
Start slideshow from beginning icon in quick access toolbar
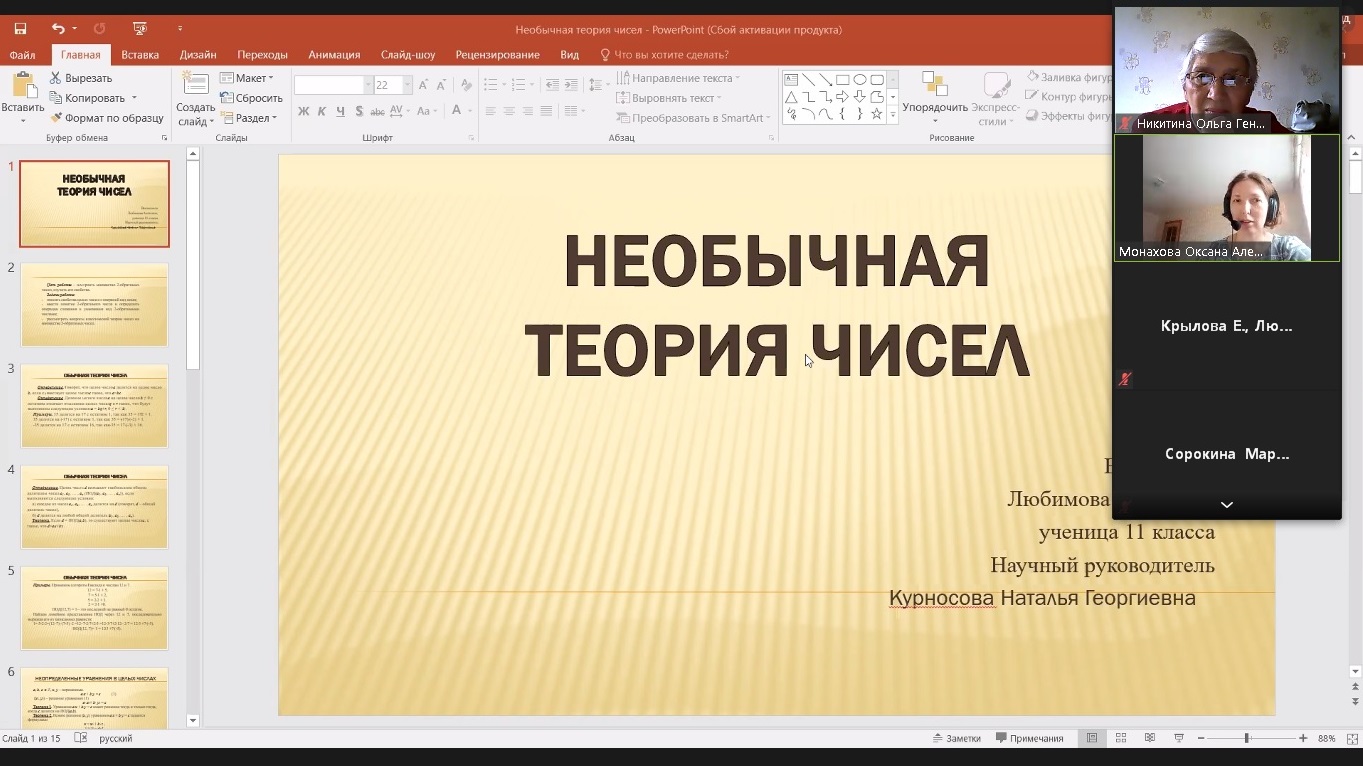(139, 29)
